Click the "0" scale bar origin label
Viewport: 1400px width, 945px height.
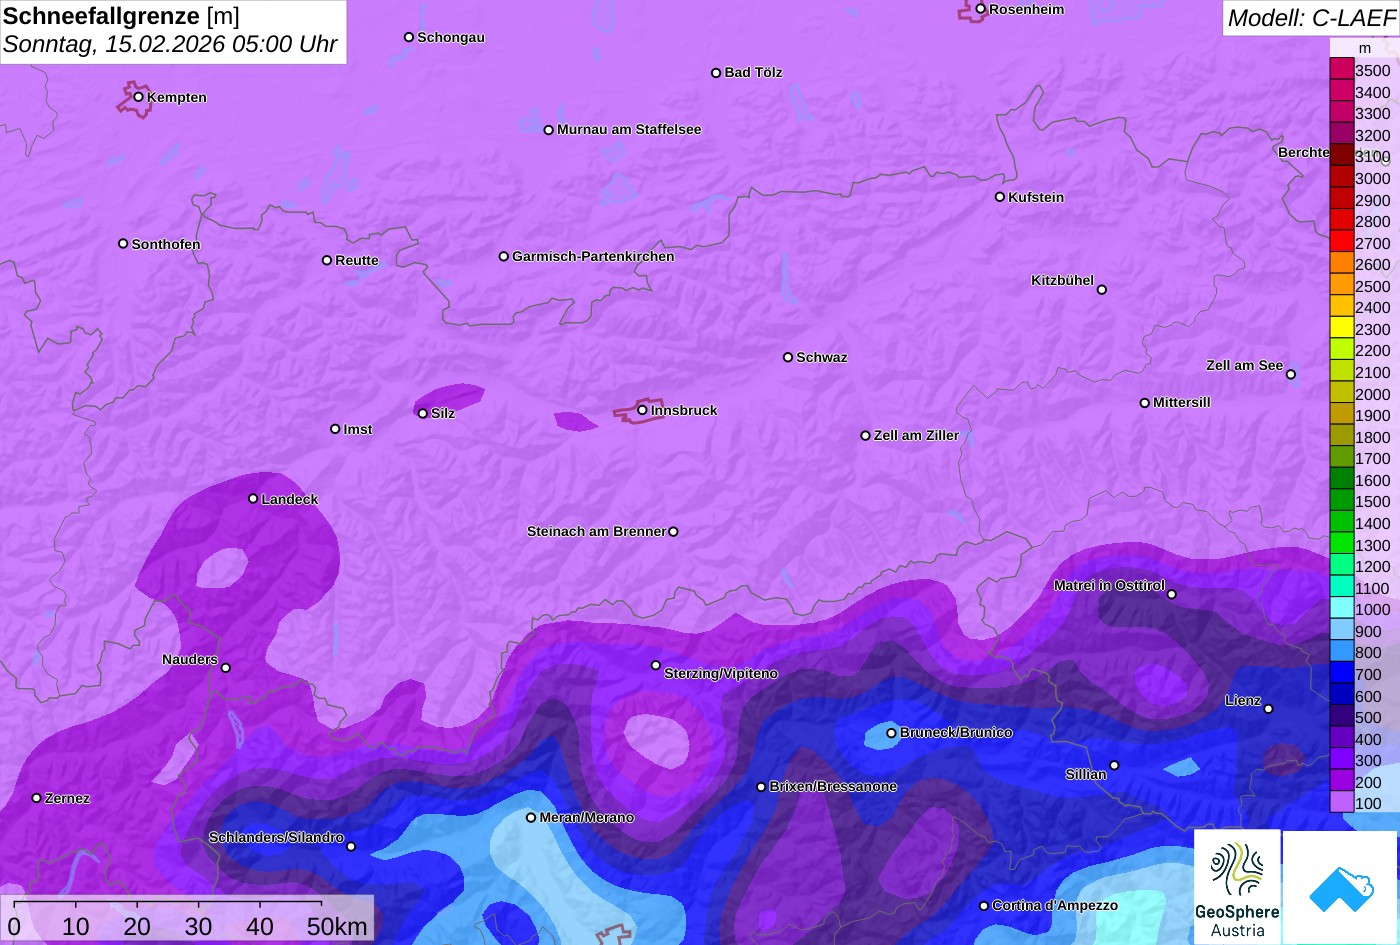coord(14,927)
